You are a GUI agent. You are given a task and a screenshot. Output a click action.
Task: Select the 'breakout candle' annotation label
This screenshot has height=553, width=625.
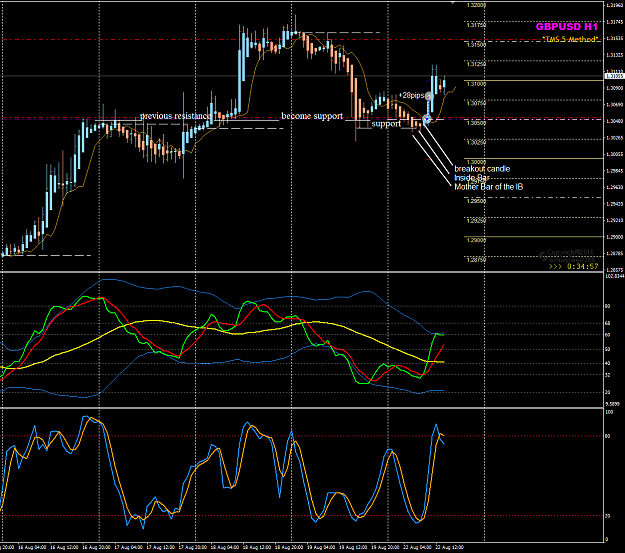482,169
